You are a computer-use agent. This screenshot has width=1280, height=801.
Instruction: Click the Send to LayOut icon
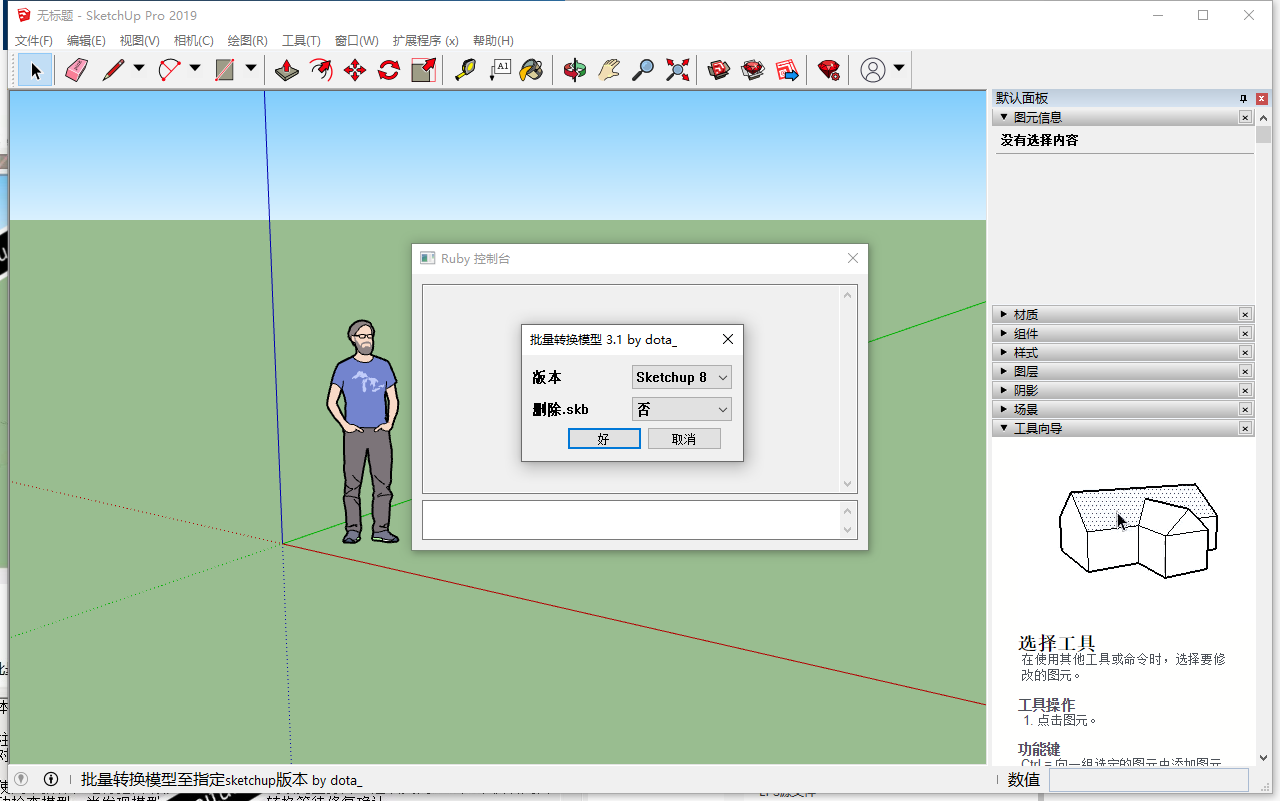[787, 70]
